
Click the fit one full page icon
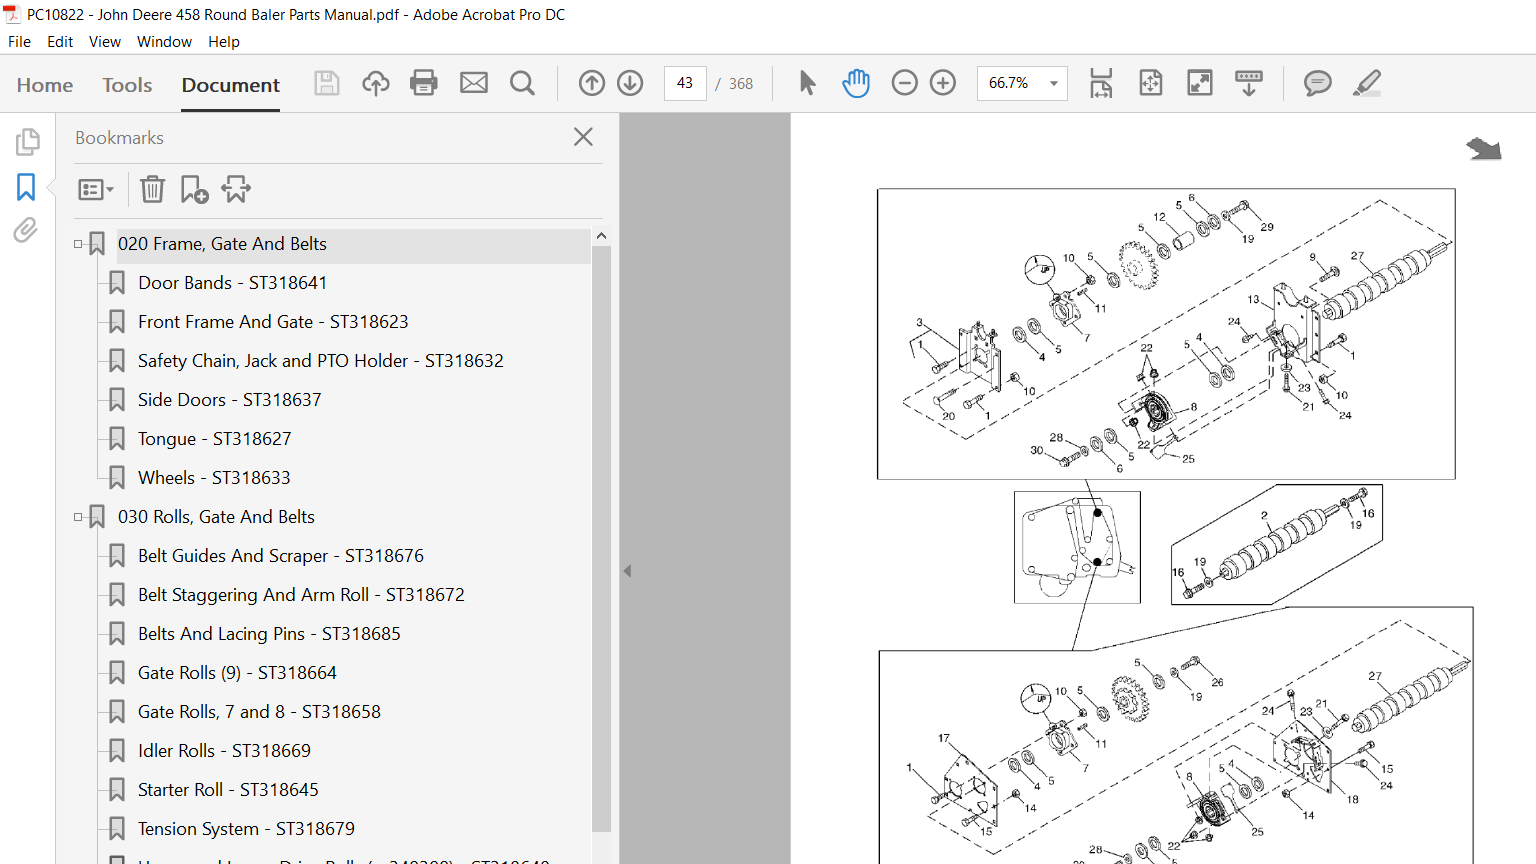click(1151, 83)
